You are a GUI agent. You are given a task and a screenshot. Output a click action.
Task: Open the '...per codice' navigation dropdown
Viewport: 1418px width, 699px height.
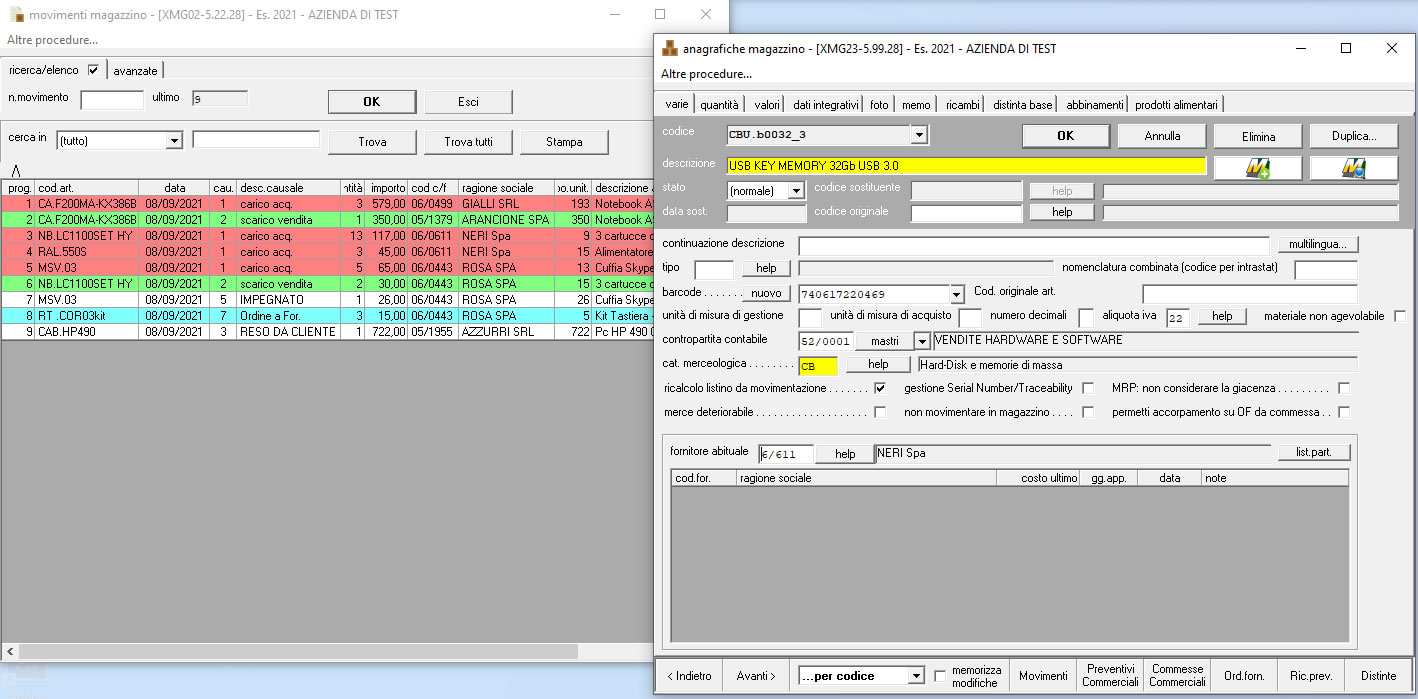coord(916,676)
